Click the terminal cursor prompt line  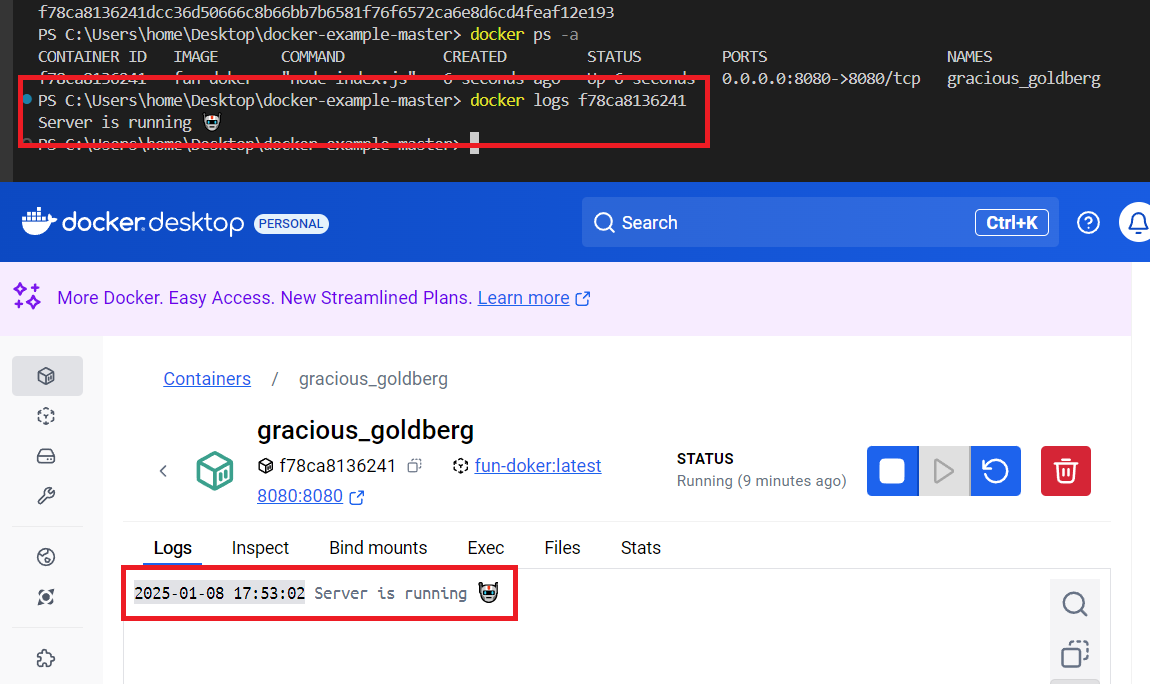coord(257,143)
